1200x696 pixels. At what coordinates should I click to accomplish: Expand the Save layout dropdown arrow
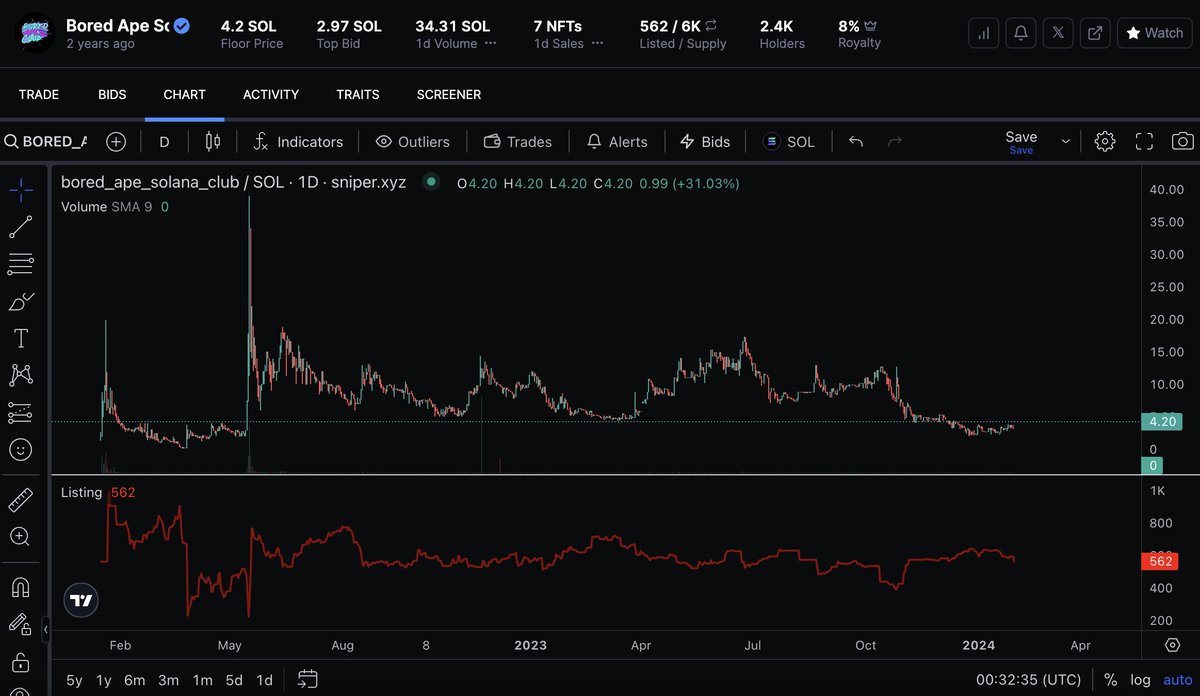pos(1065,142)
